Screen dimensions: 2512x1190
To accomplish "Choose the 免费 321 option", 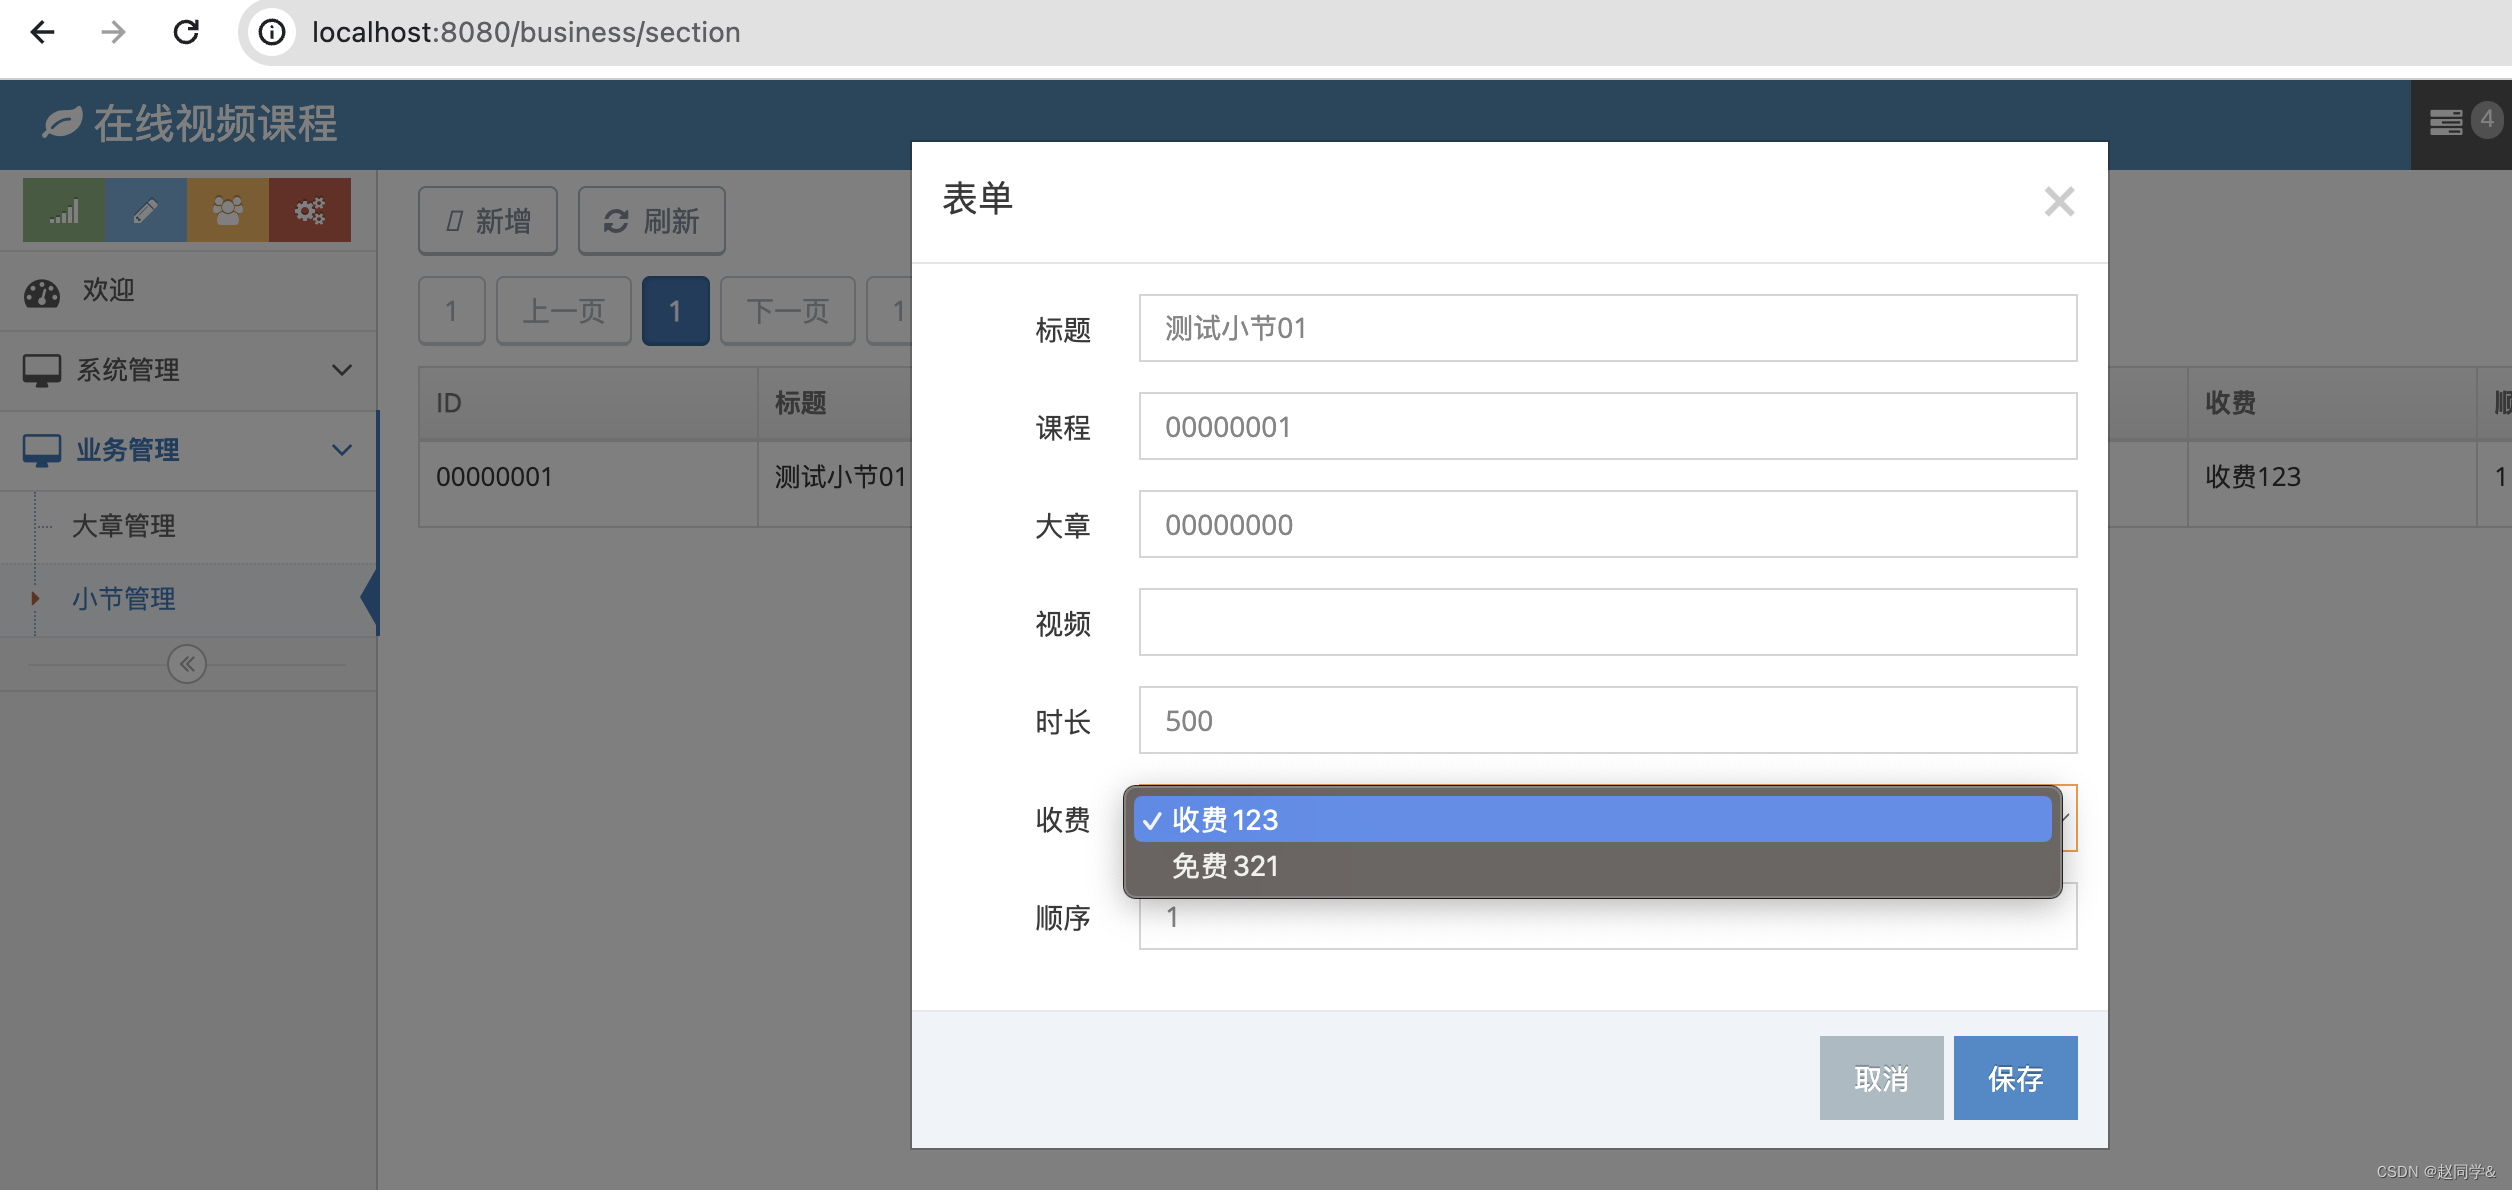I will pos(1225,866).
